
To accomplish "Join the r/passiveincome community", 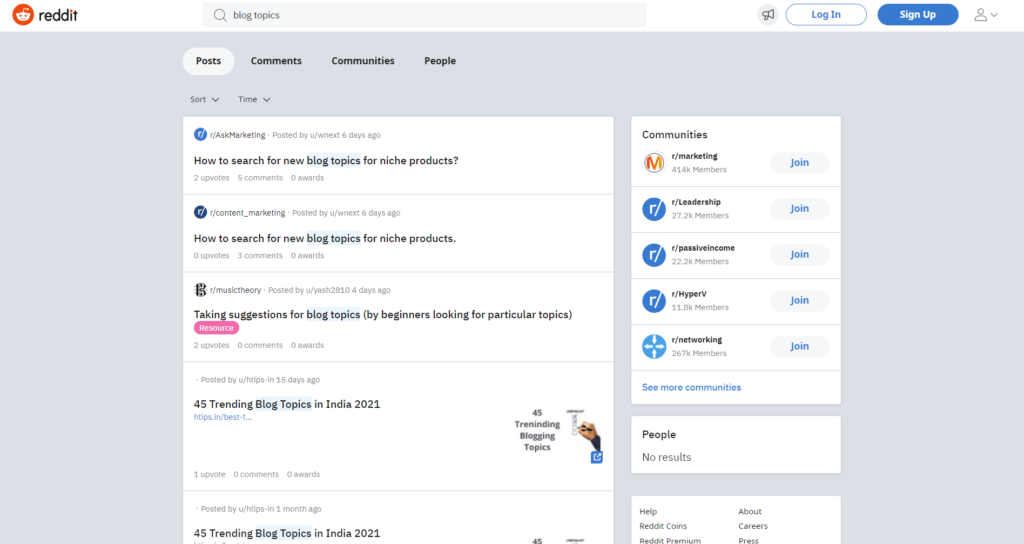I will 799,255.
